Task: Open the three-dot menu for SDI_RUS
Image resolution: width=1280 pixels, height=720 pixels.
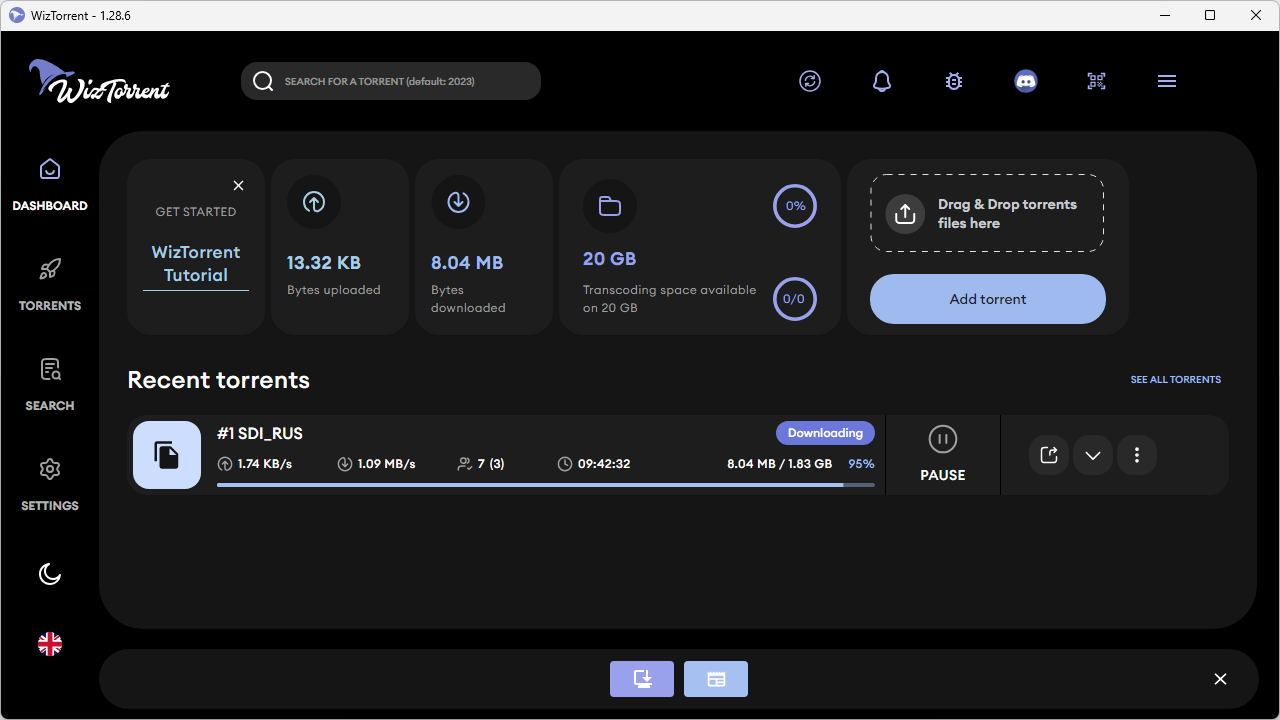Action: pos(1137,455)
